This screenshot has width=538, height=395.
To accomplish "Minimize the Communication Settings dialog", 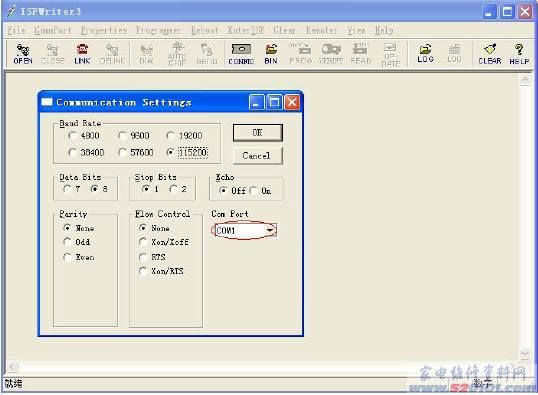I will 257,102.
